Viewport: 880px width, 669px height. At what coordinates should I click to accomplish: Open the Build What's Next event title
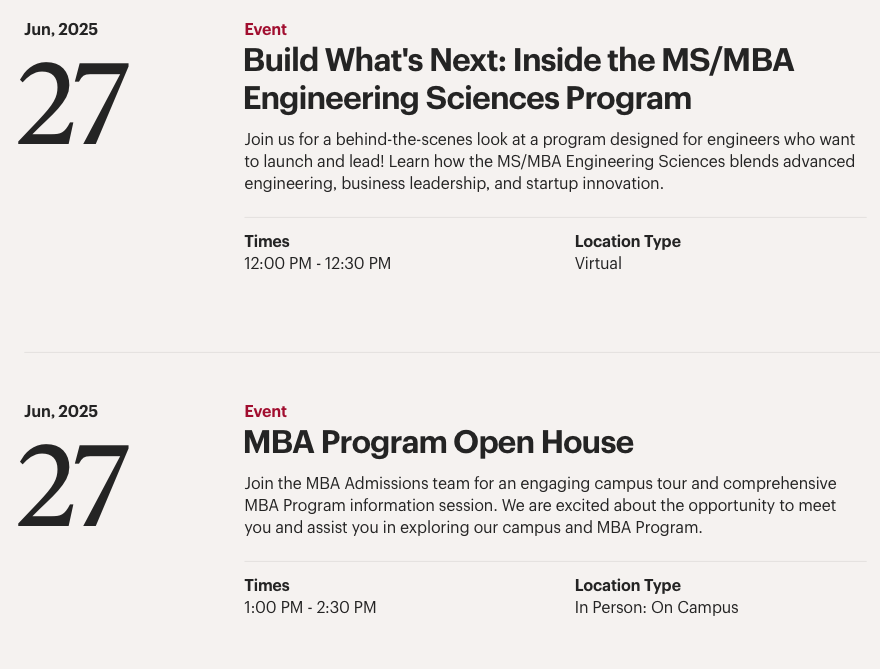click(519, 79)
